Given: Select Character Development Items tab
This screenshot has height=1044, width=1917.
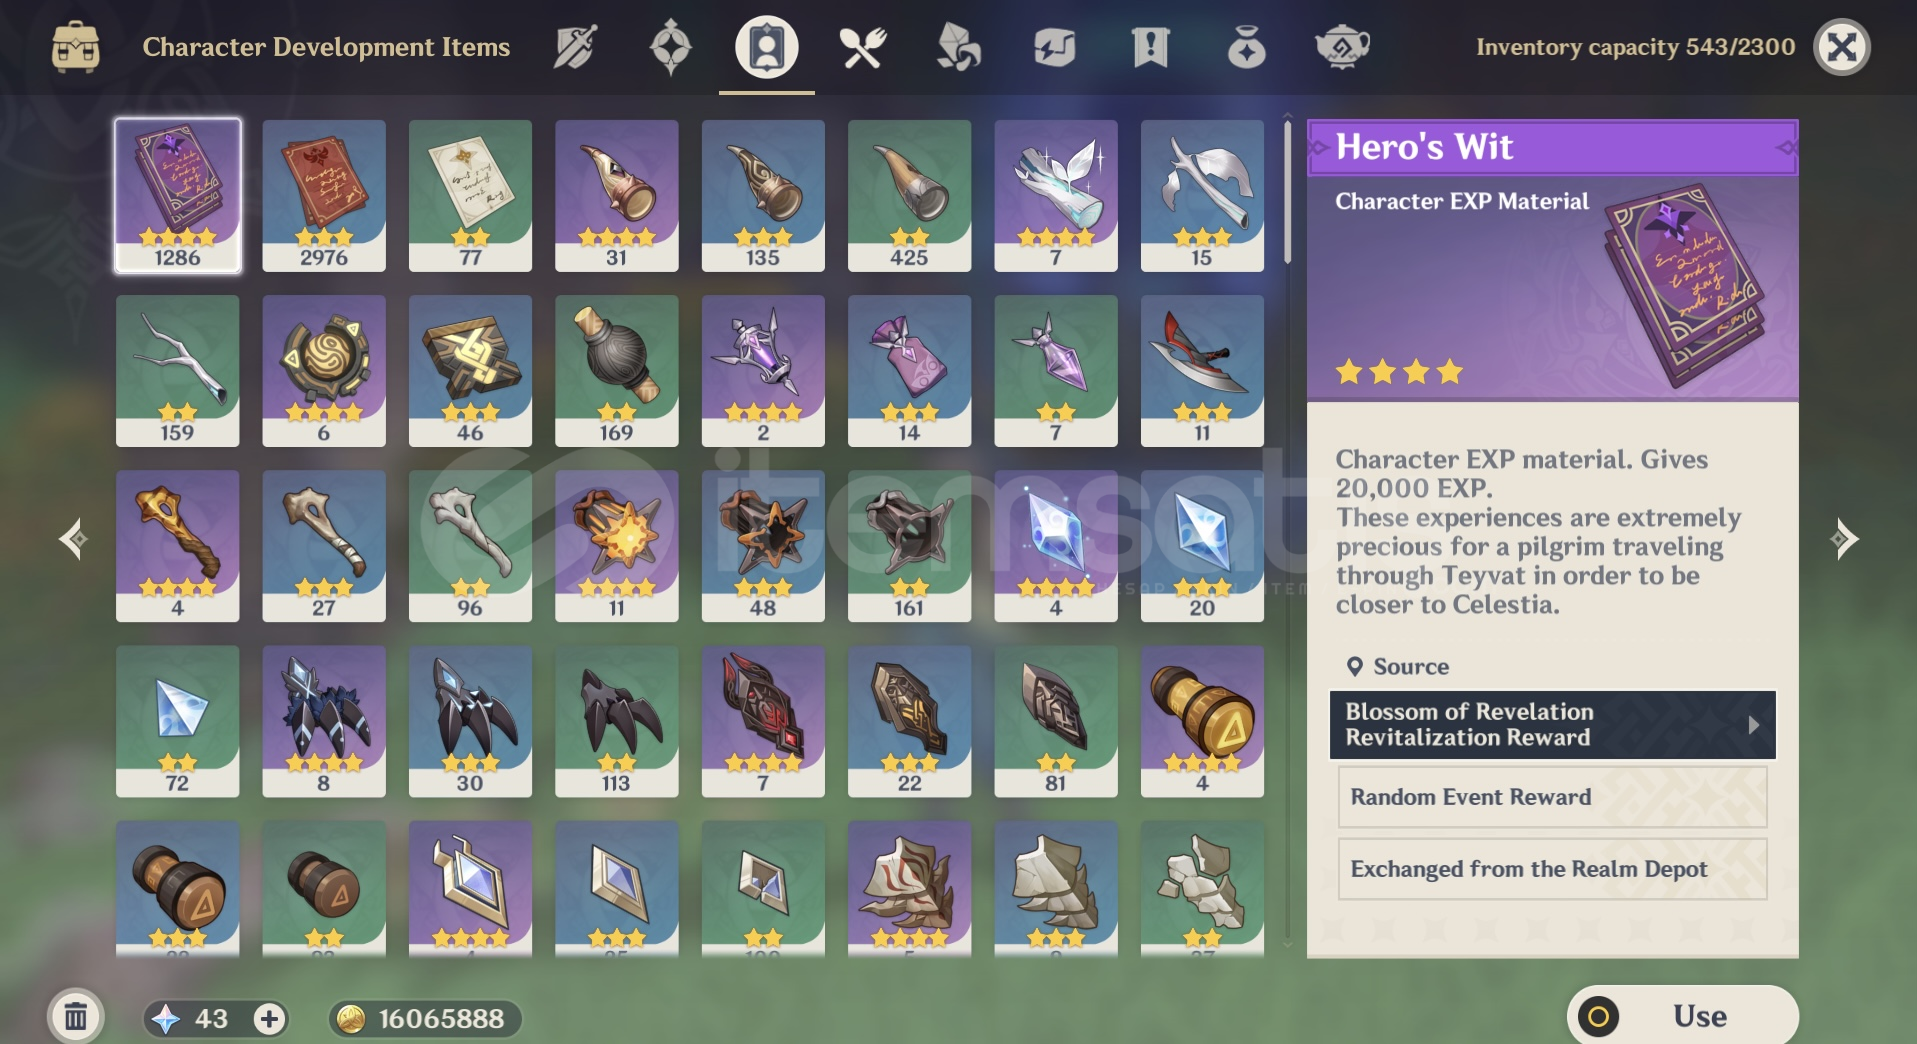Looking at the screenshot, I should [x=767, y=47].
